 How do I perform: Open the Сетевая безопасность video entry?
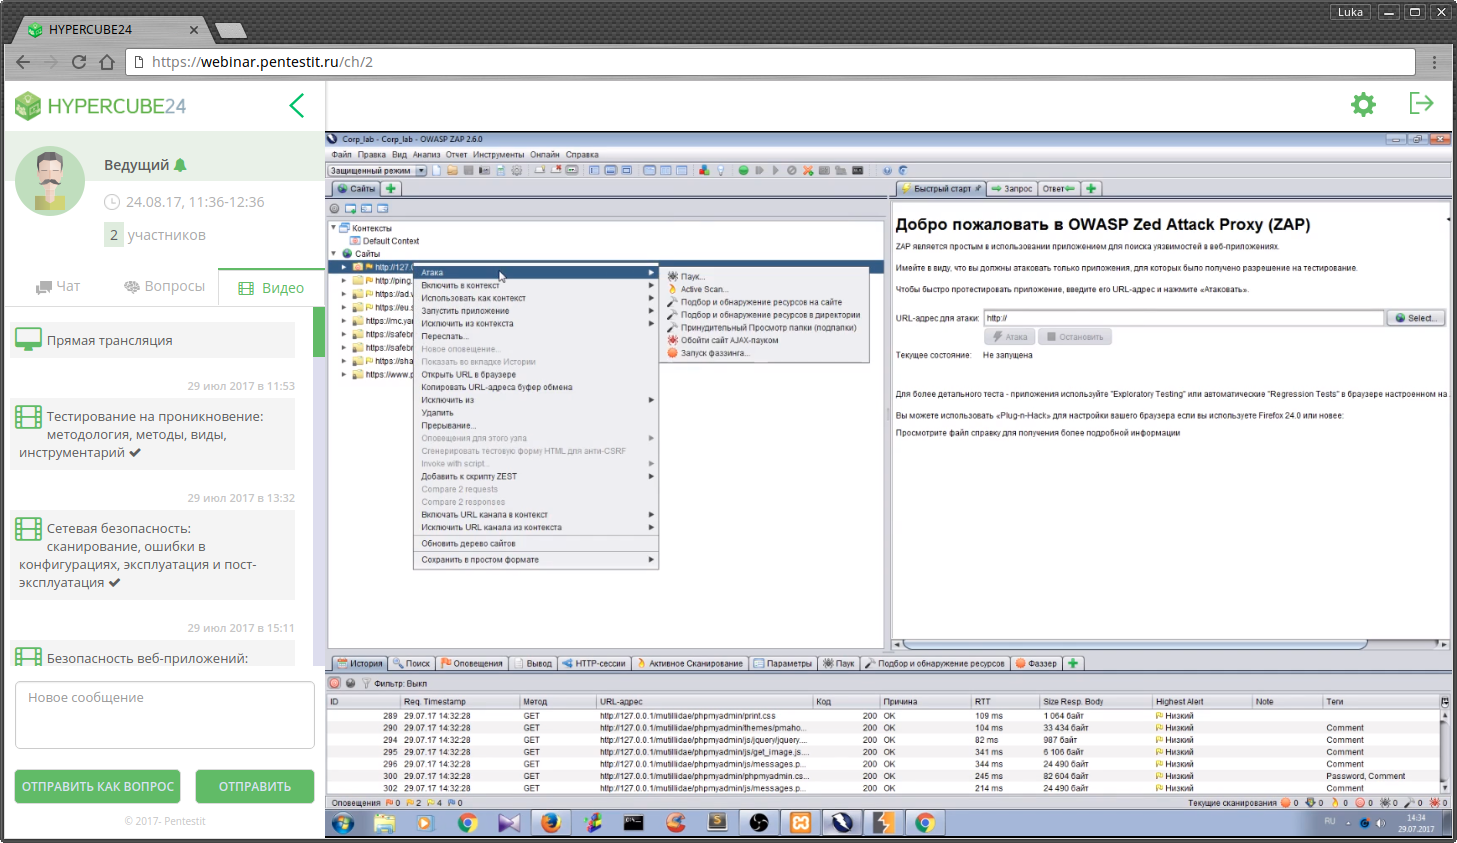tap(153, 555)
